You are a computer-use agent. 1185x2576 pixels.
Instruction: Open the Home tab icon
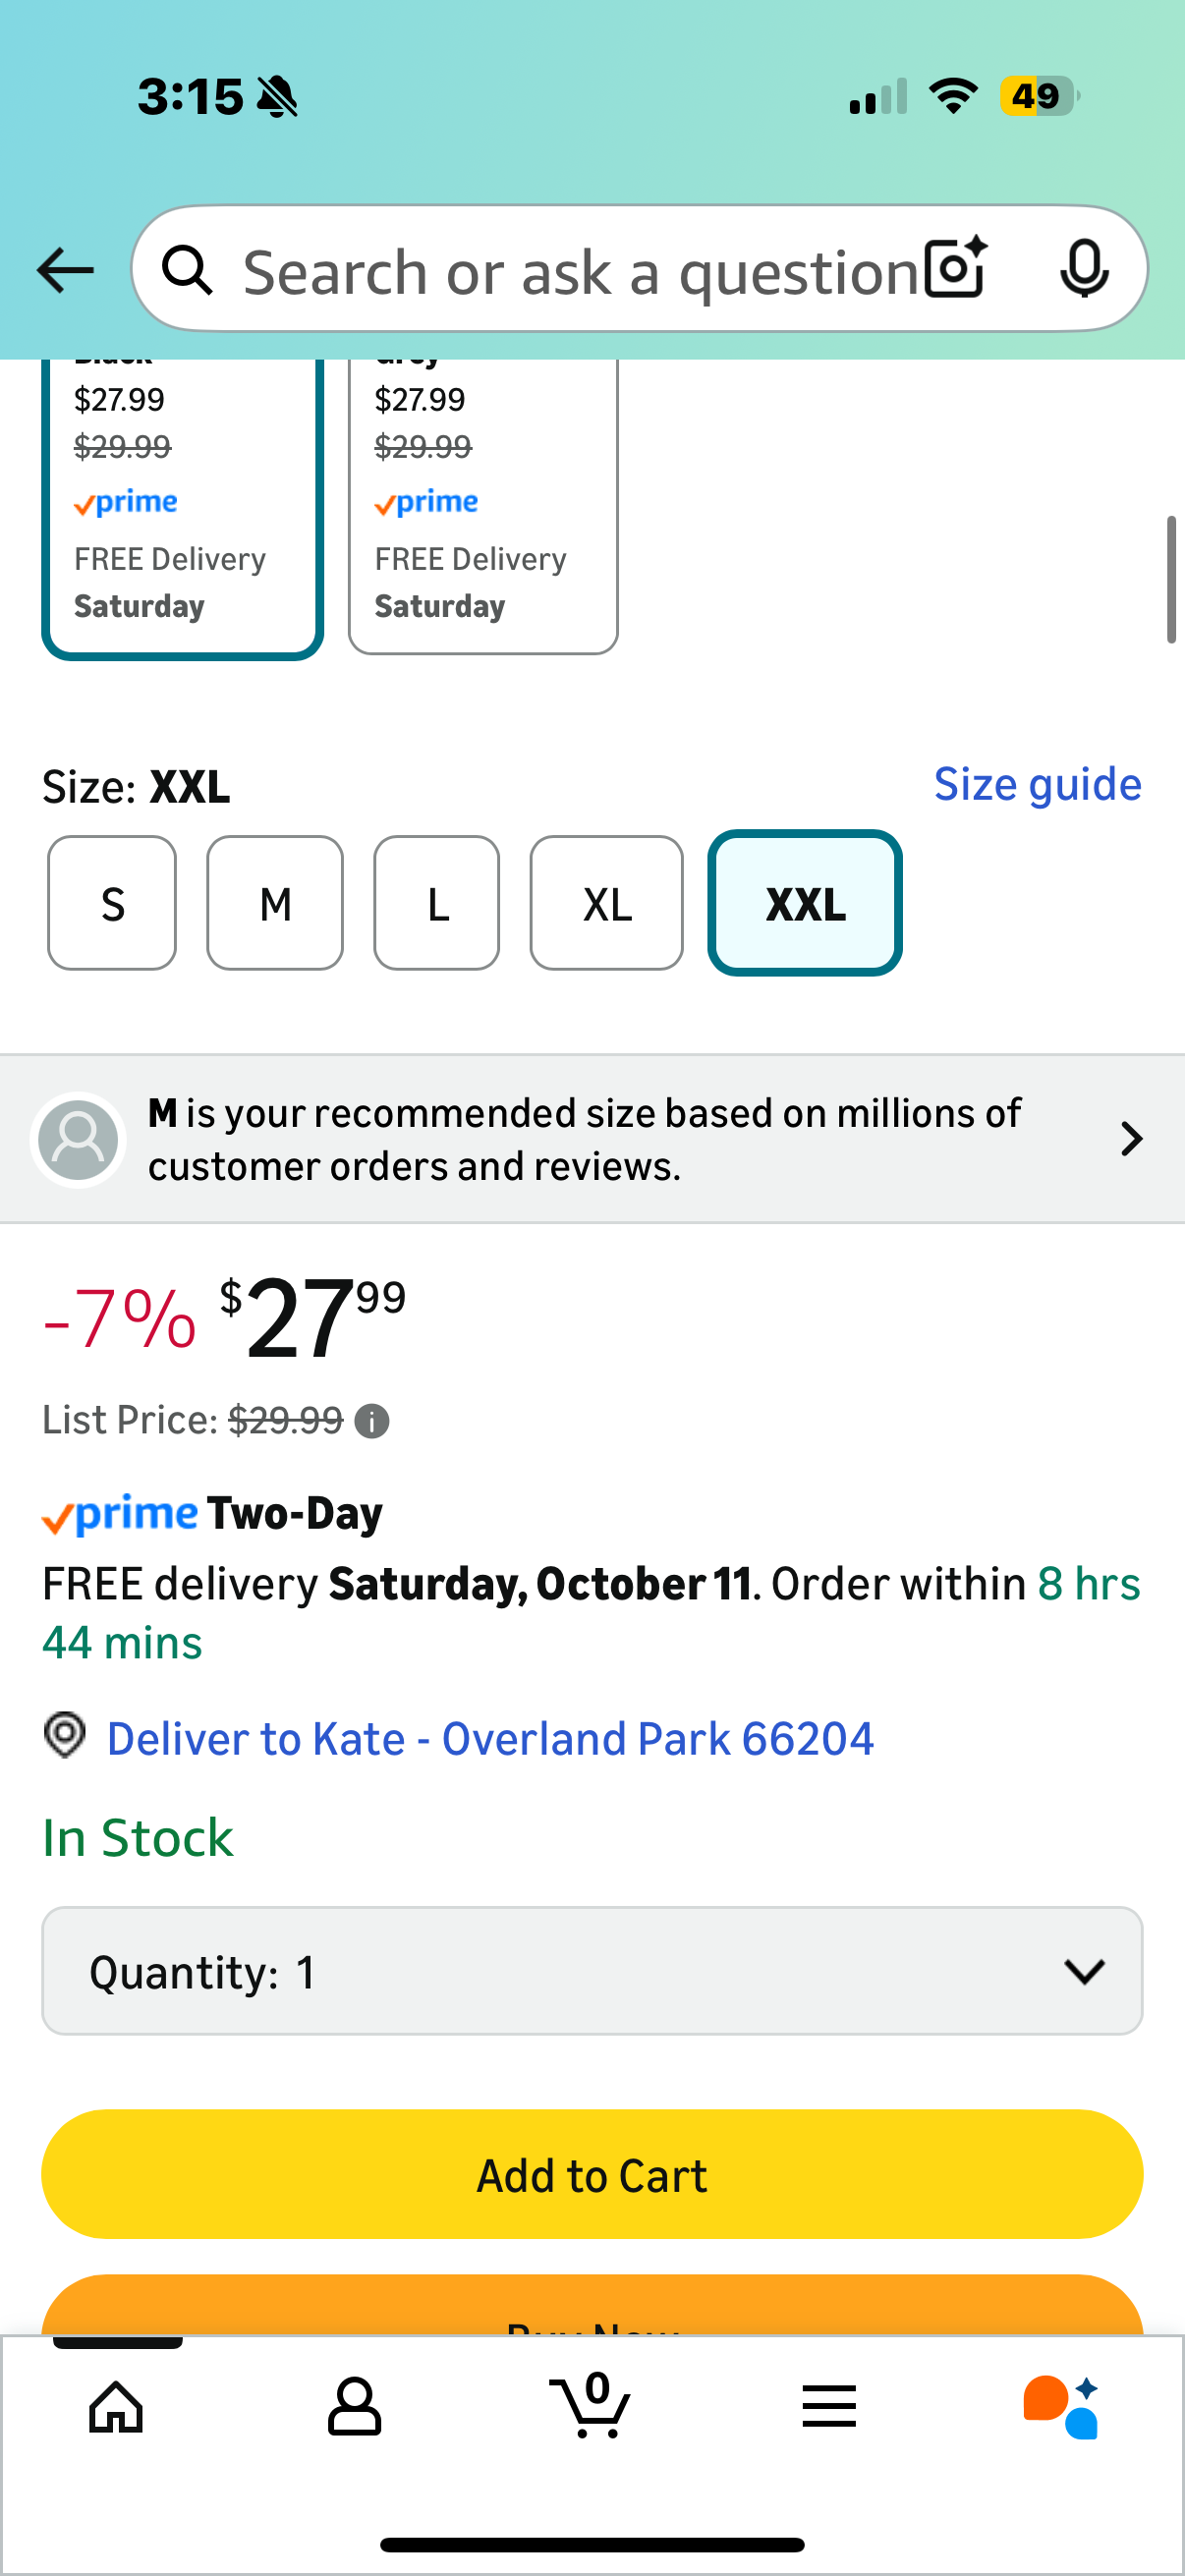[x=117, y=2406]
